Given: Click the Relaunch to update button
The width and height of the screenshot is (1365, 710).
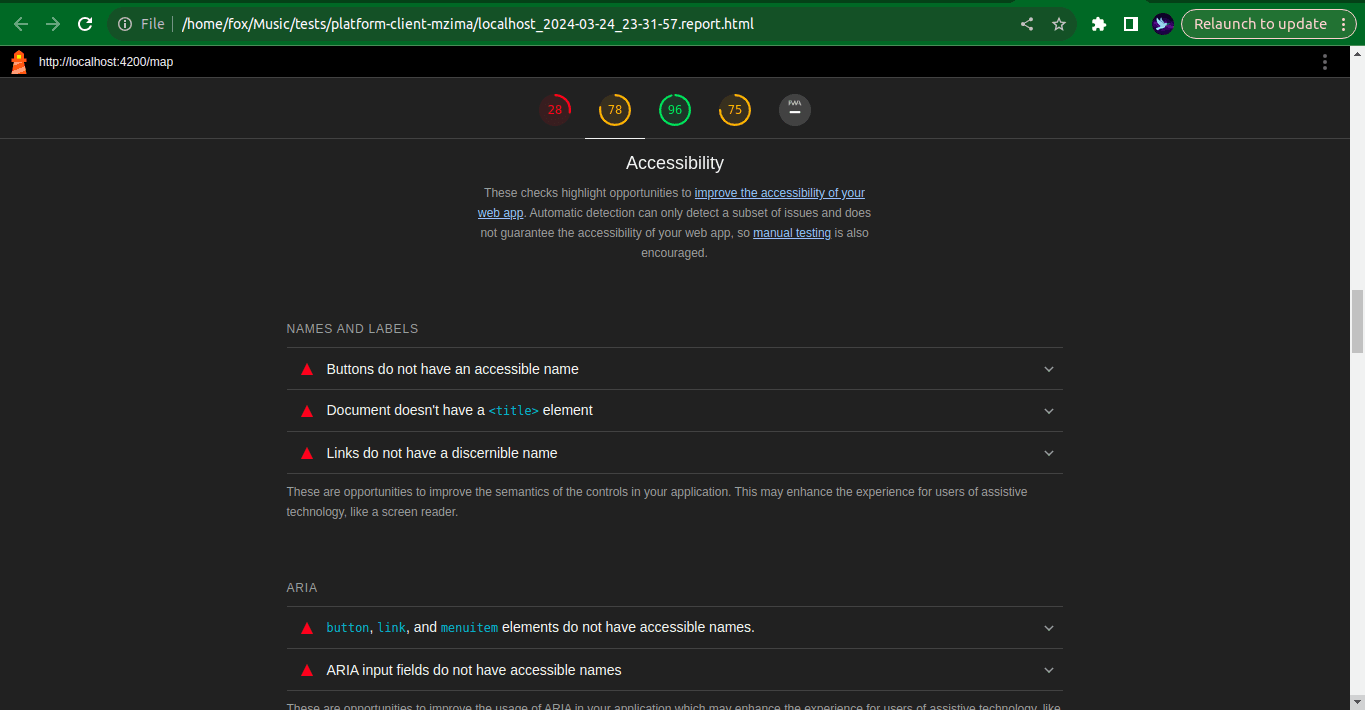Looking at the screenshot, I should pyautogui.click(x=1260, y=24).
